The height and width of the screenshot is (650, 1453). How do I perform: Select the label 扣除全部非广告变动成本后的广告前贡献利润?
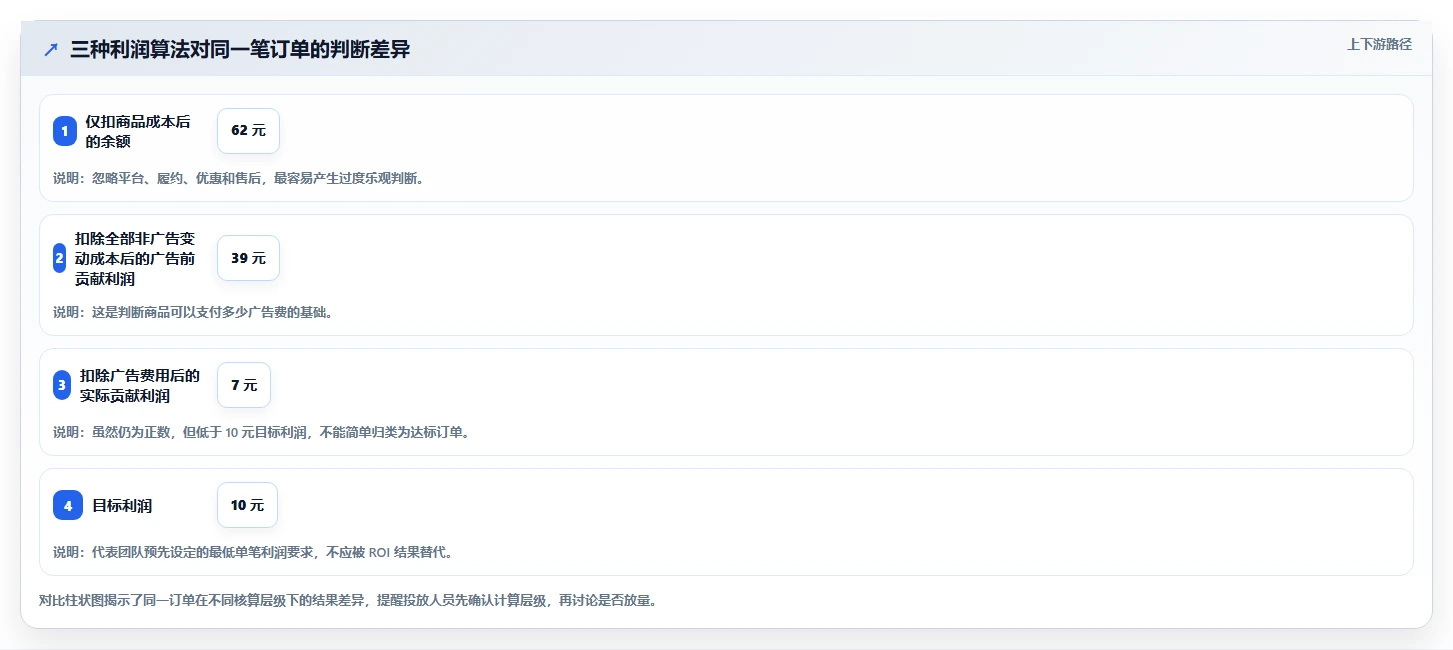point(135,258)
